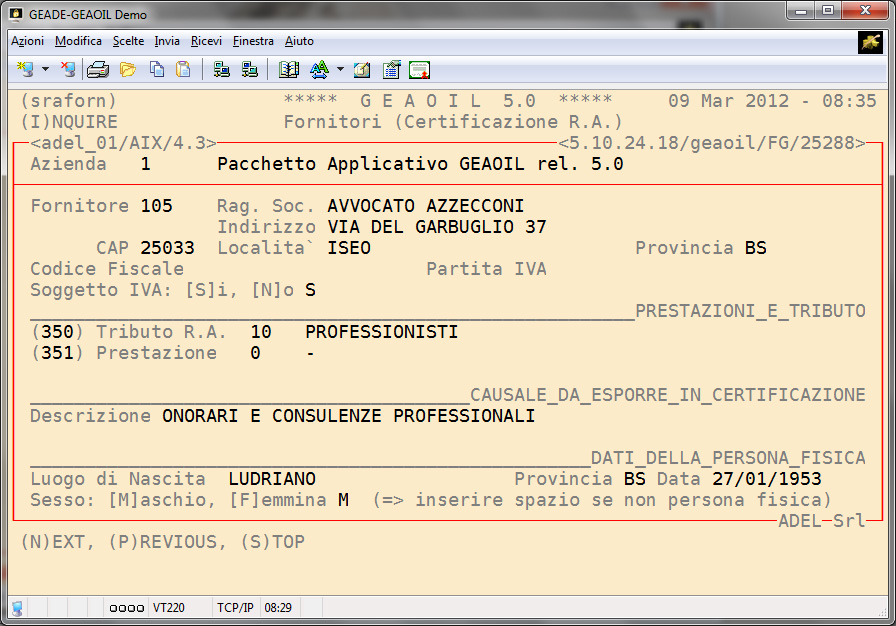Click the VT220 status bar indicator
The height and width of the screenshot is (626, 896).
(166, 607)
